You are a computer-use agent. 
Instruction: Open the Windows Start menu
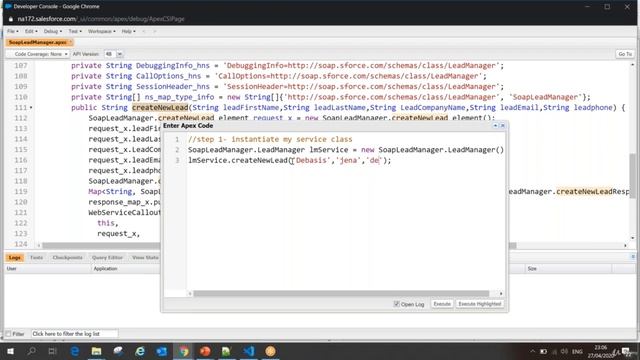(x=10, y=351)
